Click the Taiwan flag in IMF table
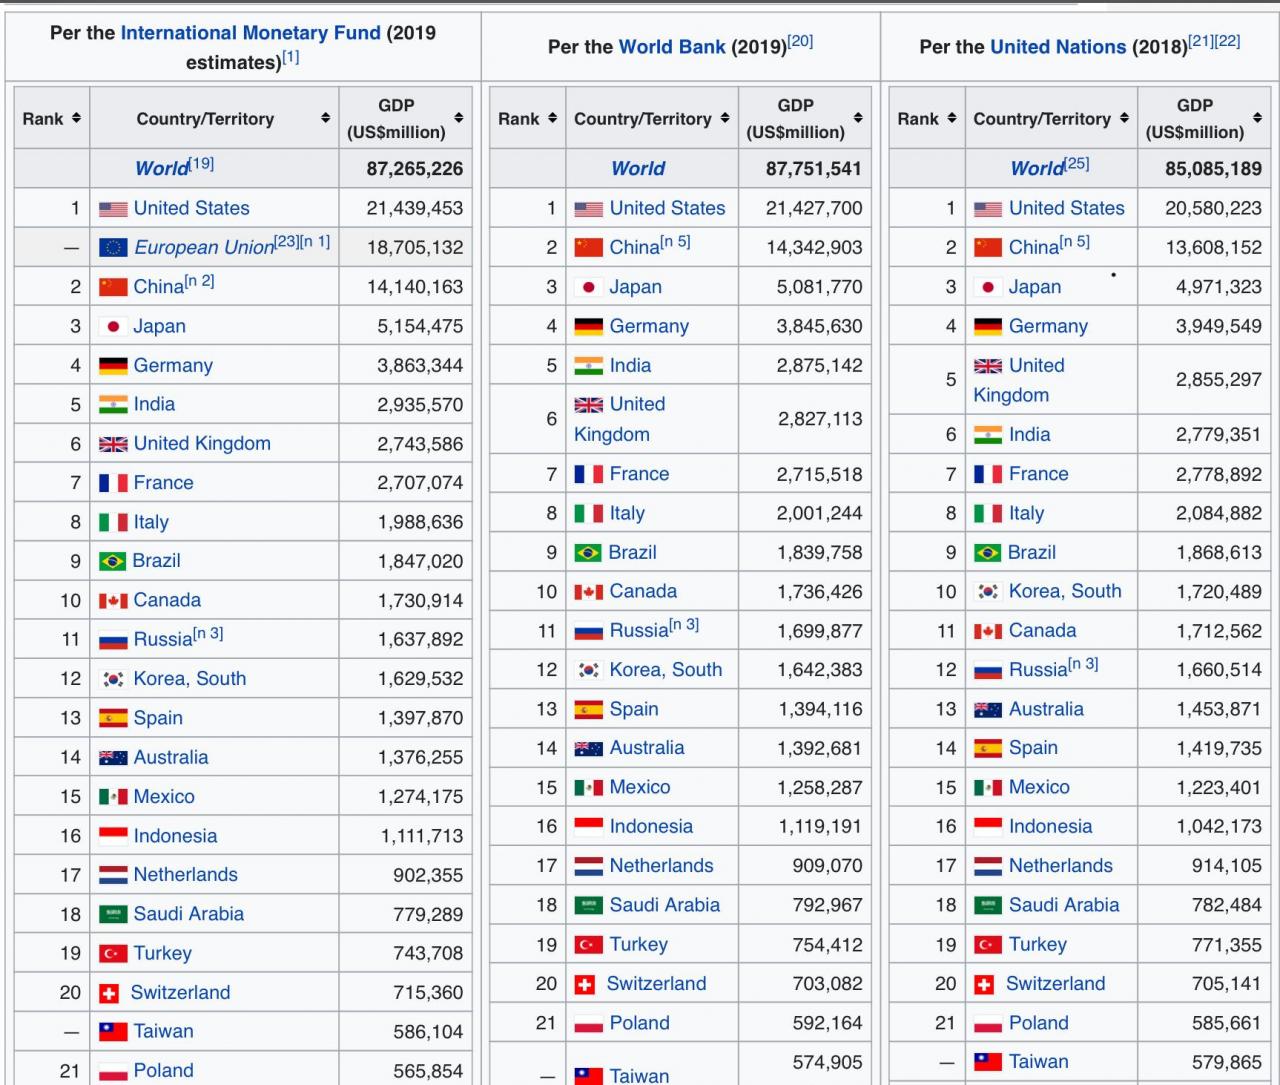The width and height of the screenshot is (1280, 1085). [113, 1031]
